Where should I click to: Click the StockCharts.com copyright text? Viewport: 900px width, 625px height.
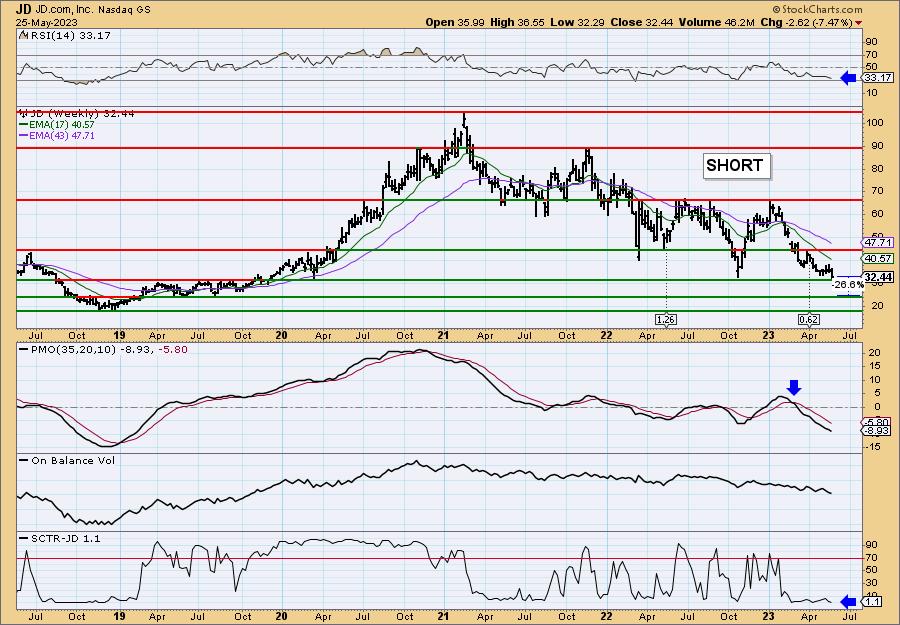(817, 9)
